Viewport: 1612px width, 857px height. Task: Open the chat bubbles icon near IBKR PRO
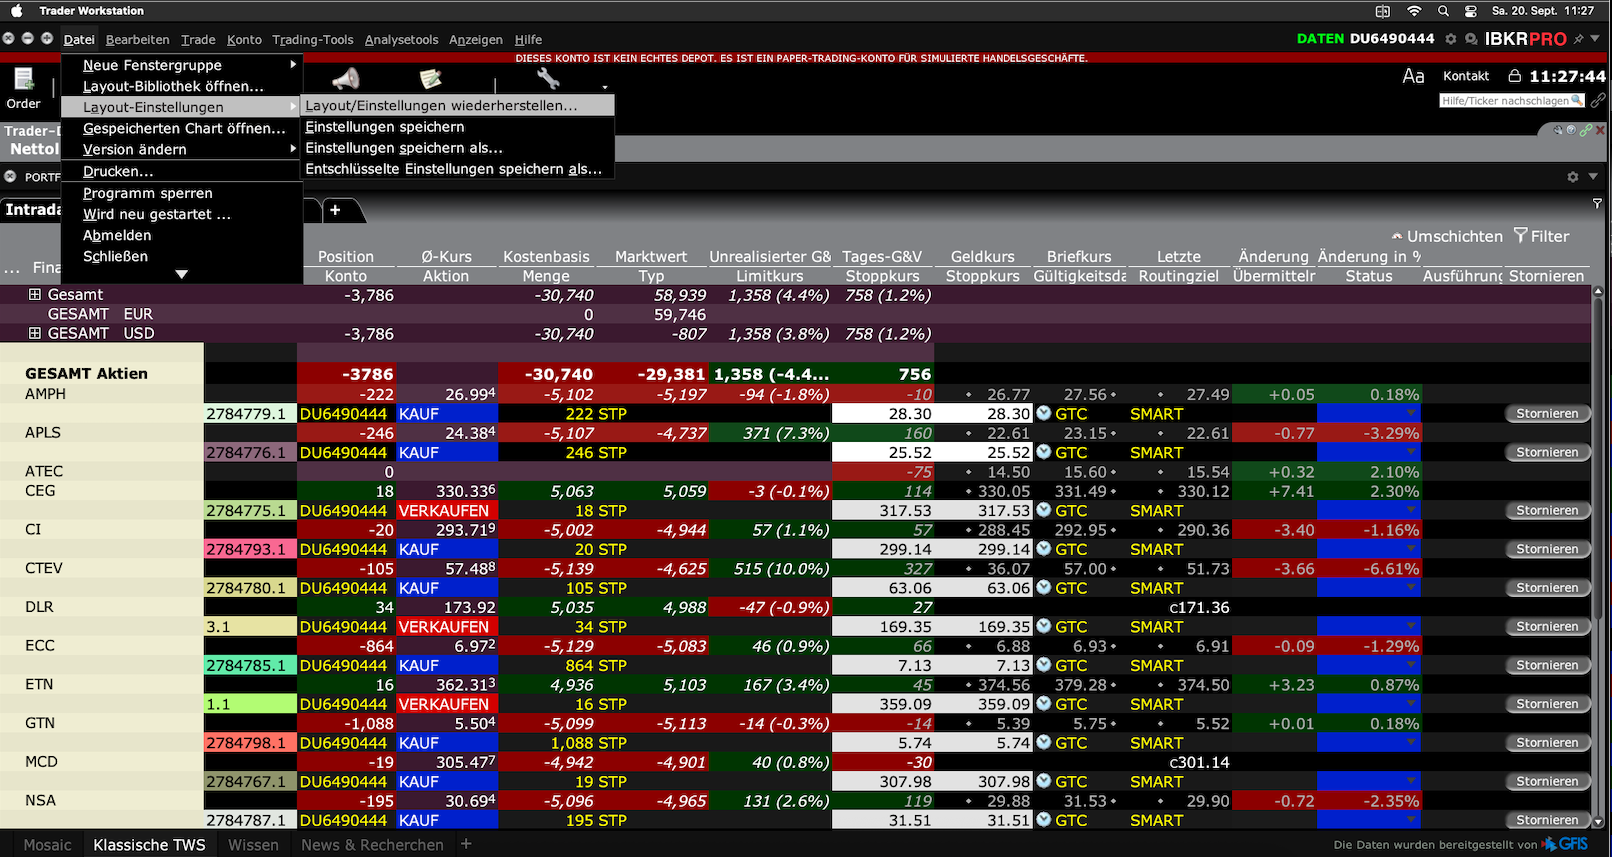1471,39
